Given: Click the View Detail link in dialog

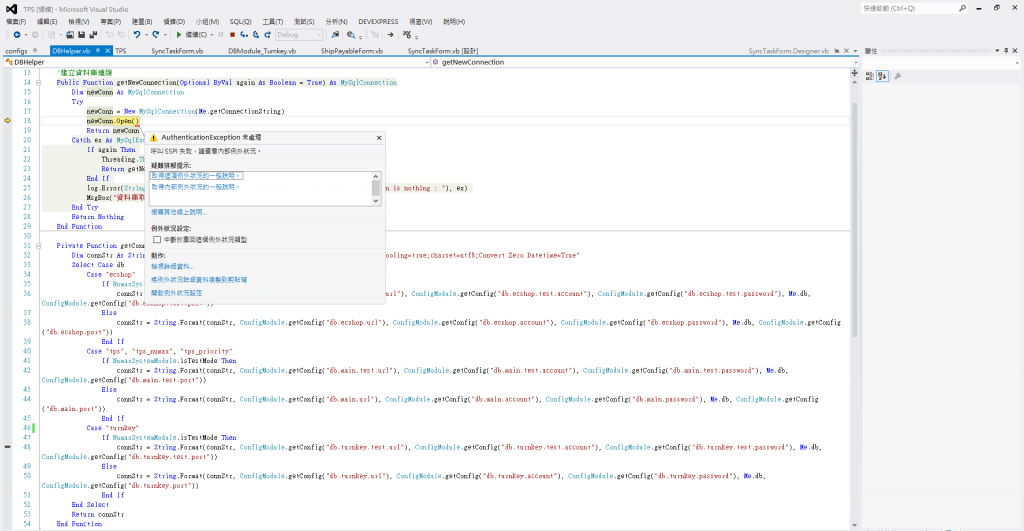Looking at the screenshot, I should pyautogui.click(x=172, y=266).
